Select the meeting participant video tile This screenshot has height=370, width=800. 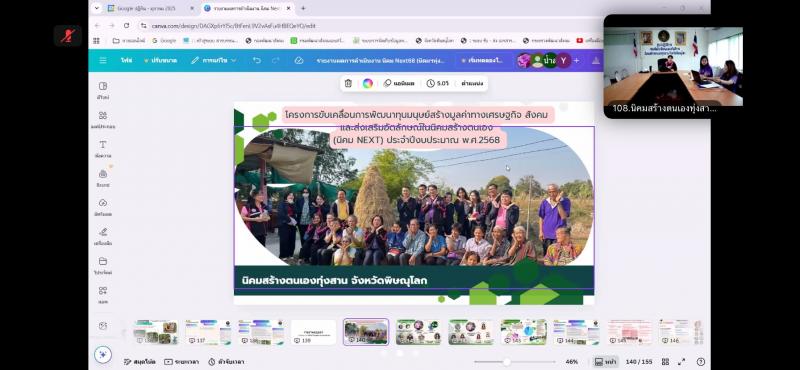tap(673, 66)
